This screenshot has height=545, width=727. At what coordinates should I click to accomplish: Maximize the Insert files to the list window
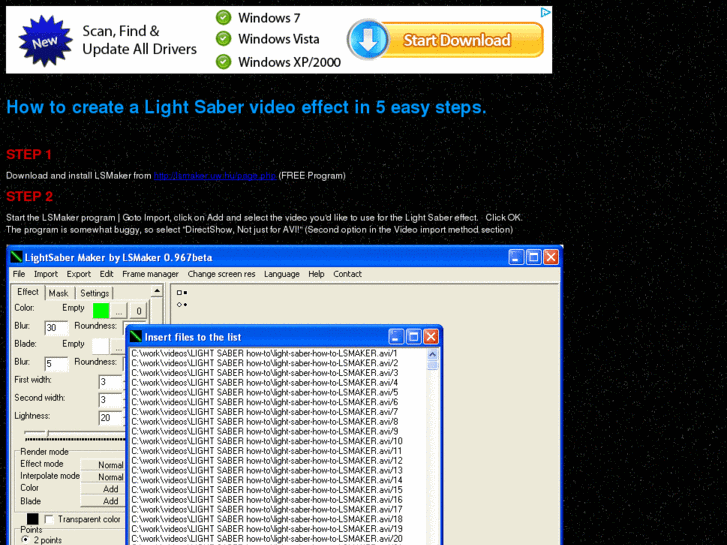point(413,336)
